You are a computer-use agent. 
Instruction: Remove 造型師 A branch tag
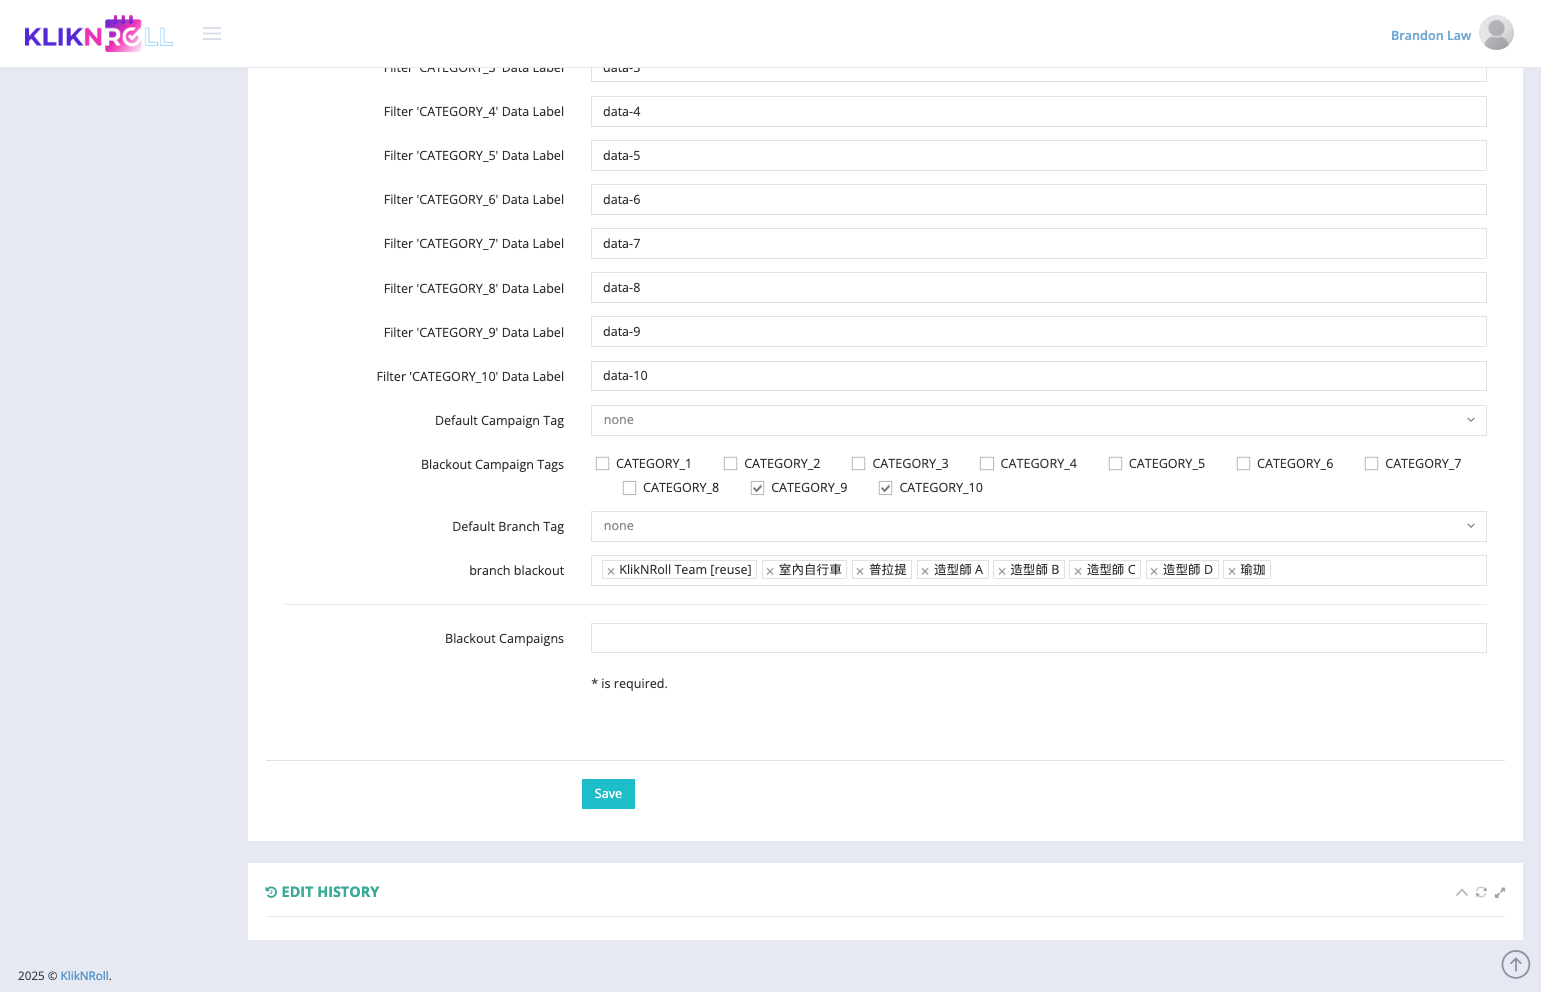pos(925,571)
